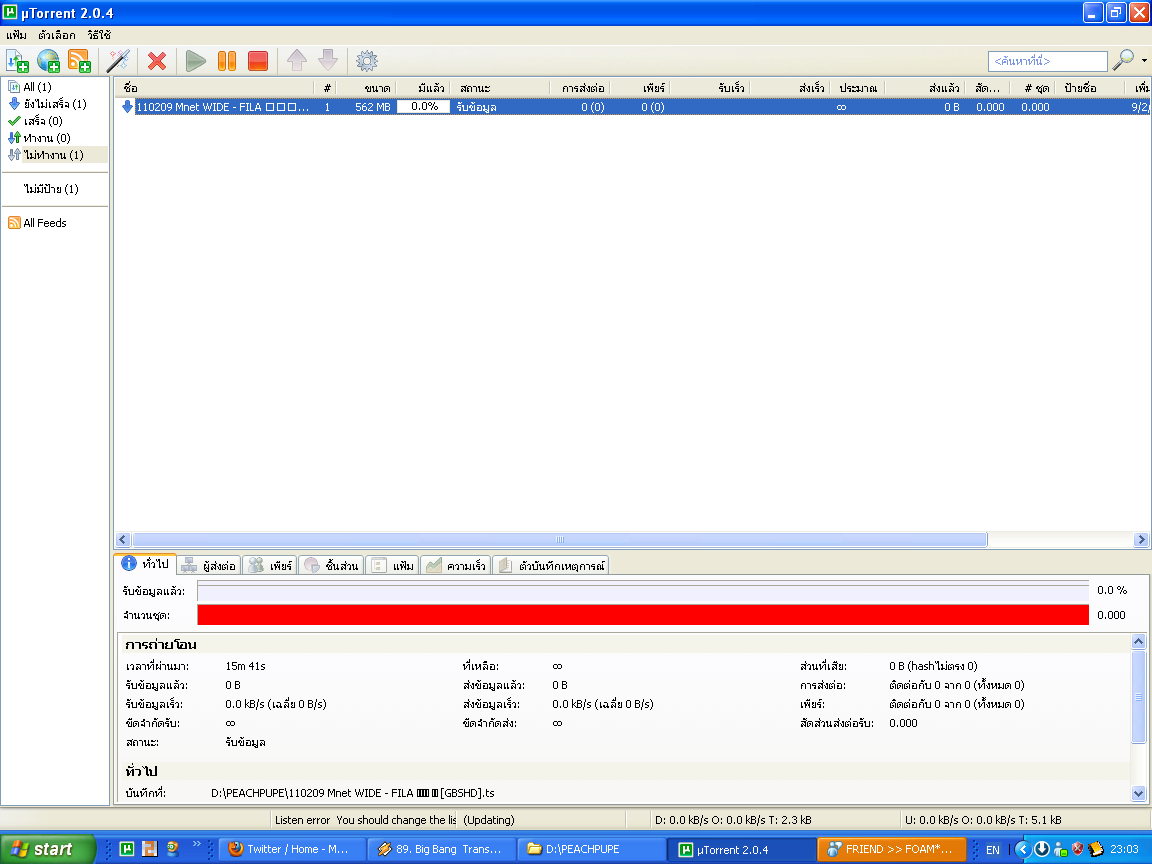This screenshot has height=864, width=1152.
Task: Stop the torrent with the red stop icon
Action: coord(258,61)
